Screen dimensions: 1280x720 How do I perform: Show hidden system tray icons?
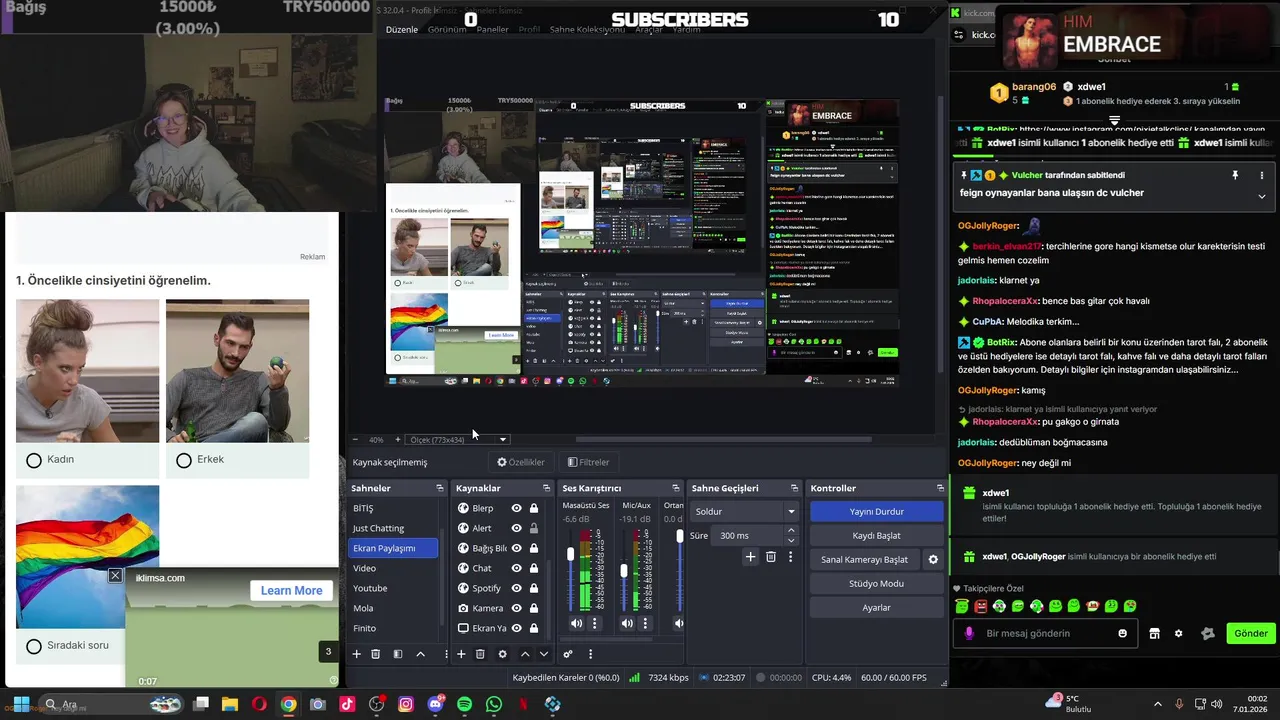pos(1158,704)
